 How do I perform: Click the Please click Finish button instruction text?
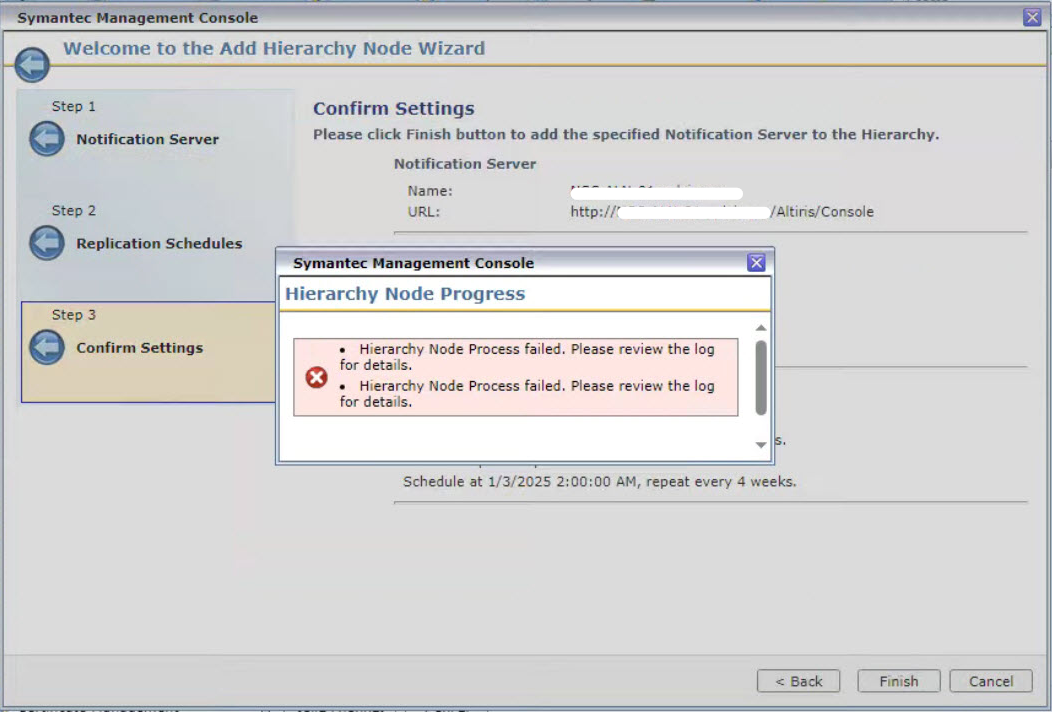click(x=626, y=135)
